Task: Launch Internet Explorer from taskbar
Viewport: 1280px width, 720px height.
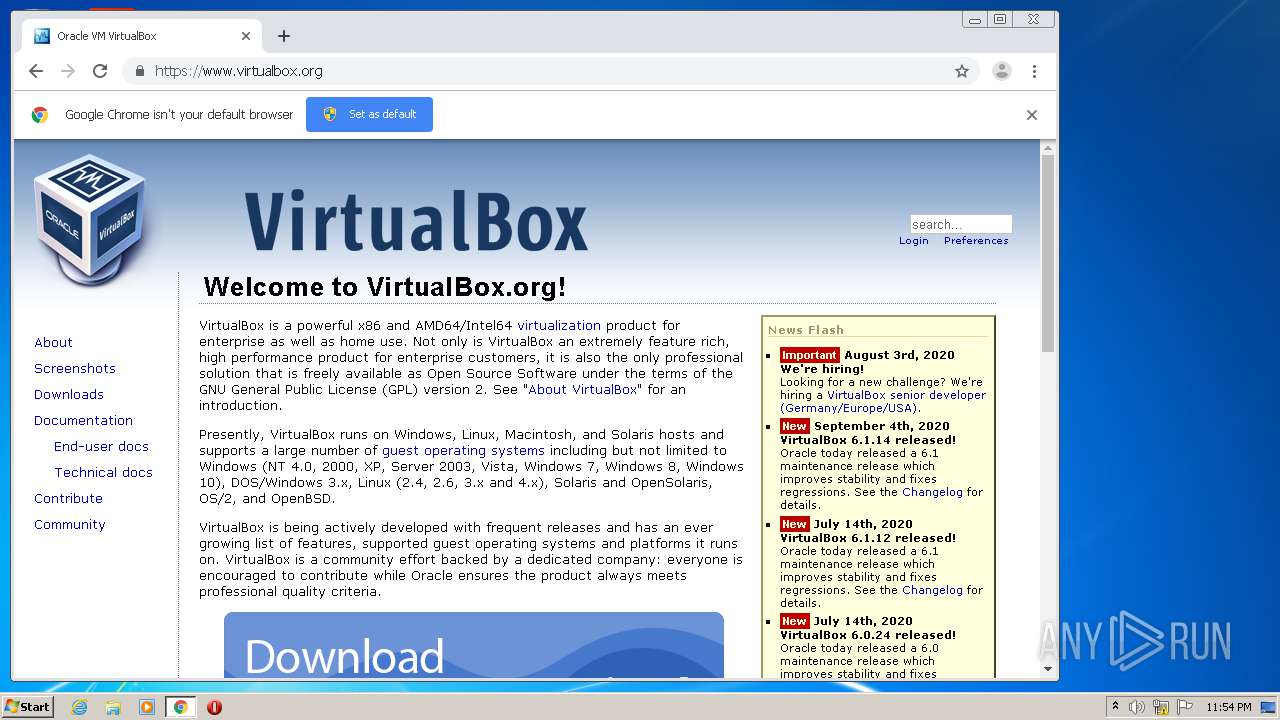Action: (79, 707)
